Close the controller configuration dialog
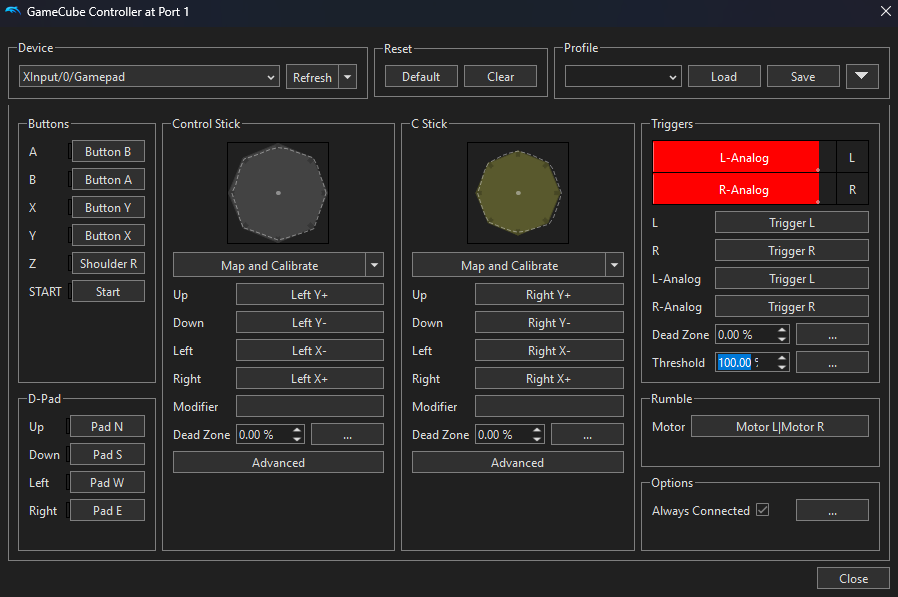 click(853, 578)
